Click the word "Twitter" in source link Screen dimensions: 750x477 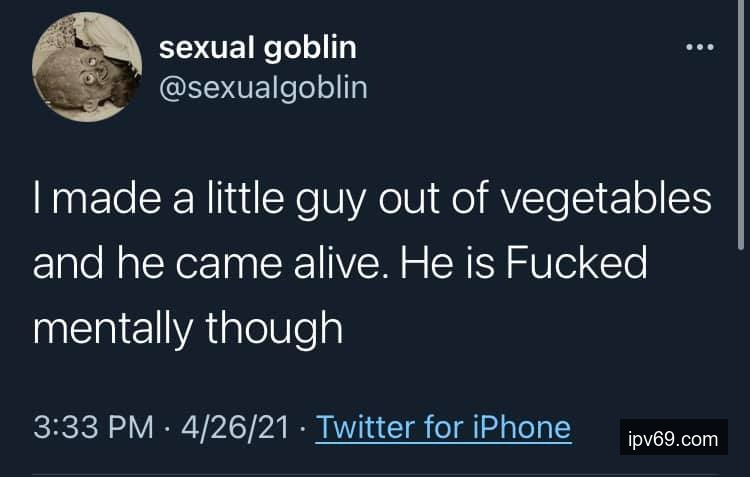click(365, 428)
